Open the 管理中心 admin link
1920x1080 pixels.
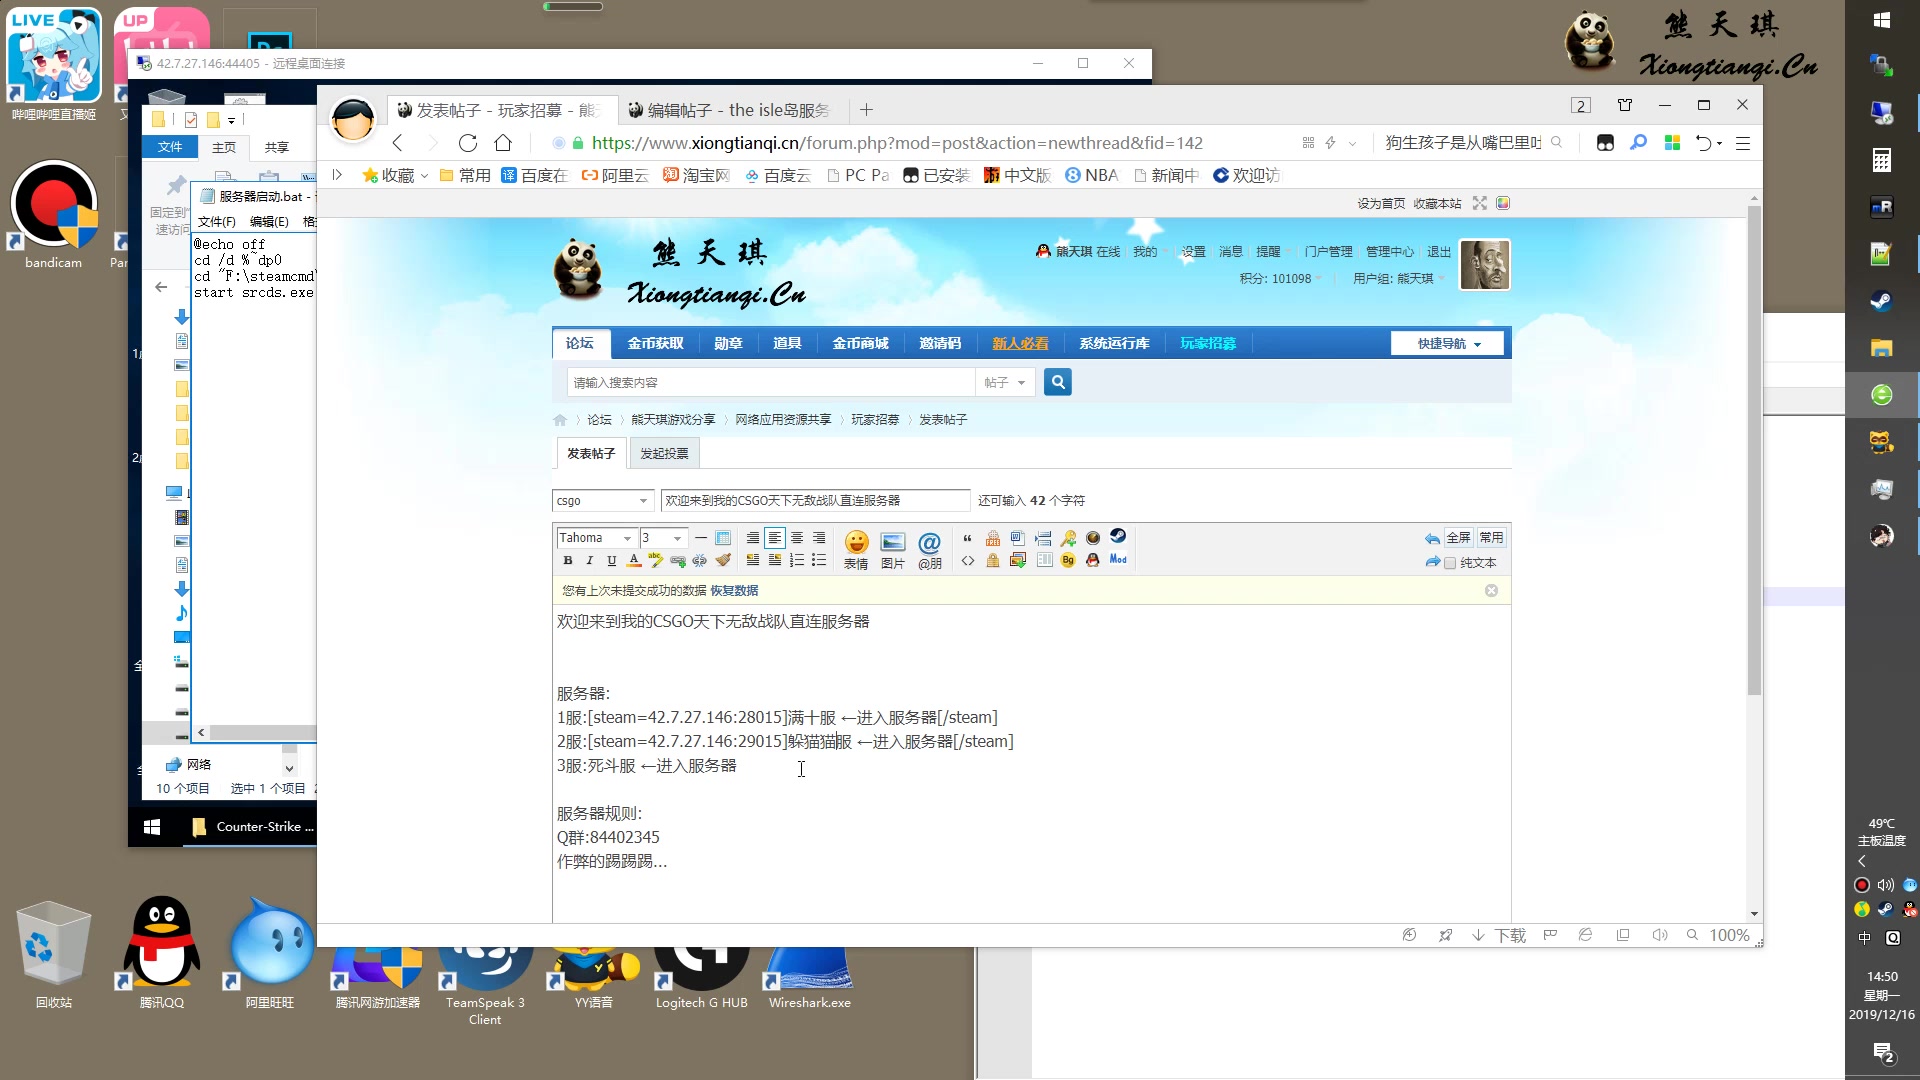click(x=1390, y=252)
